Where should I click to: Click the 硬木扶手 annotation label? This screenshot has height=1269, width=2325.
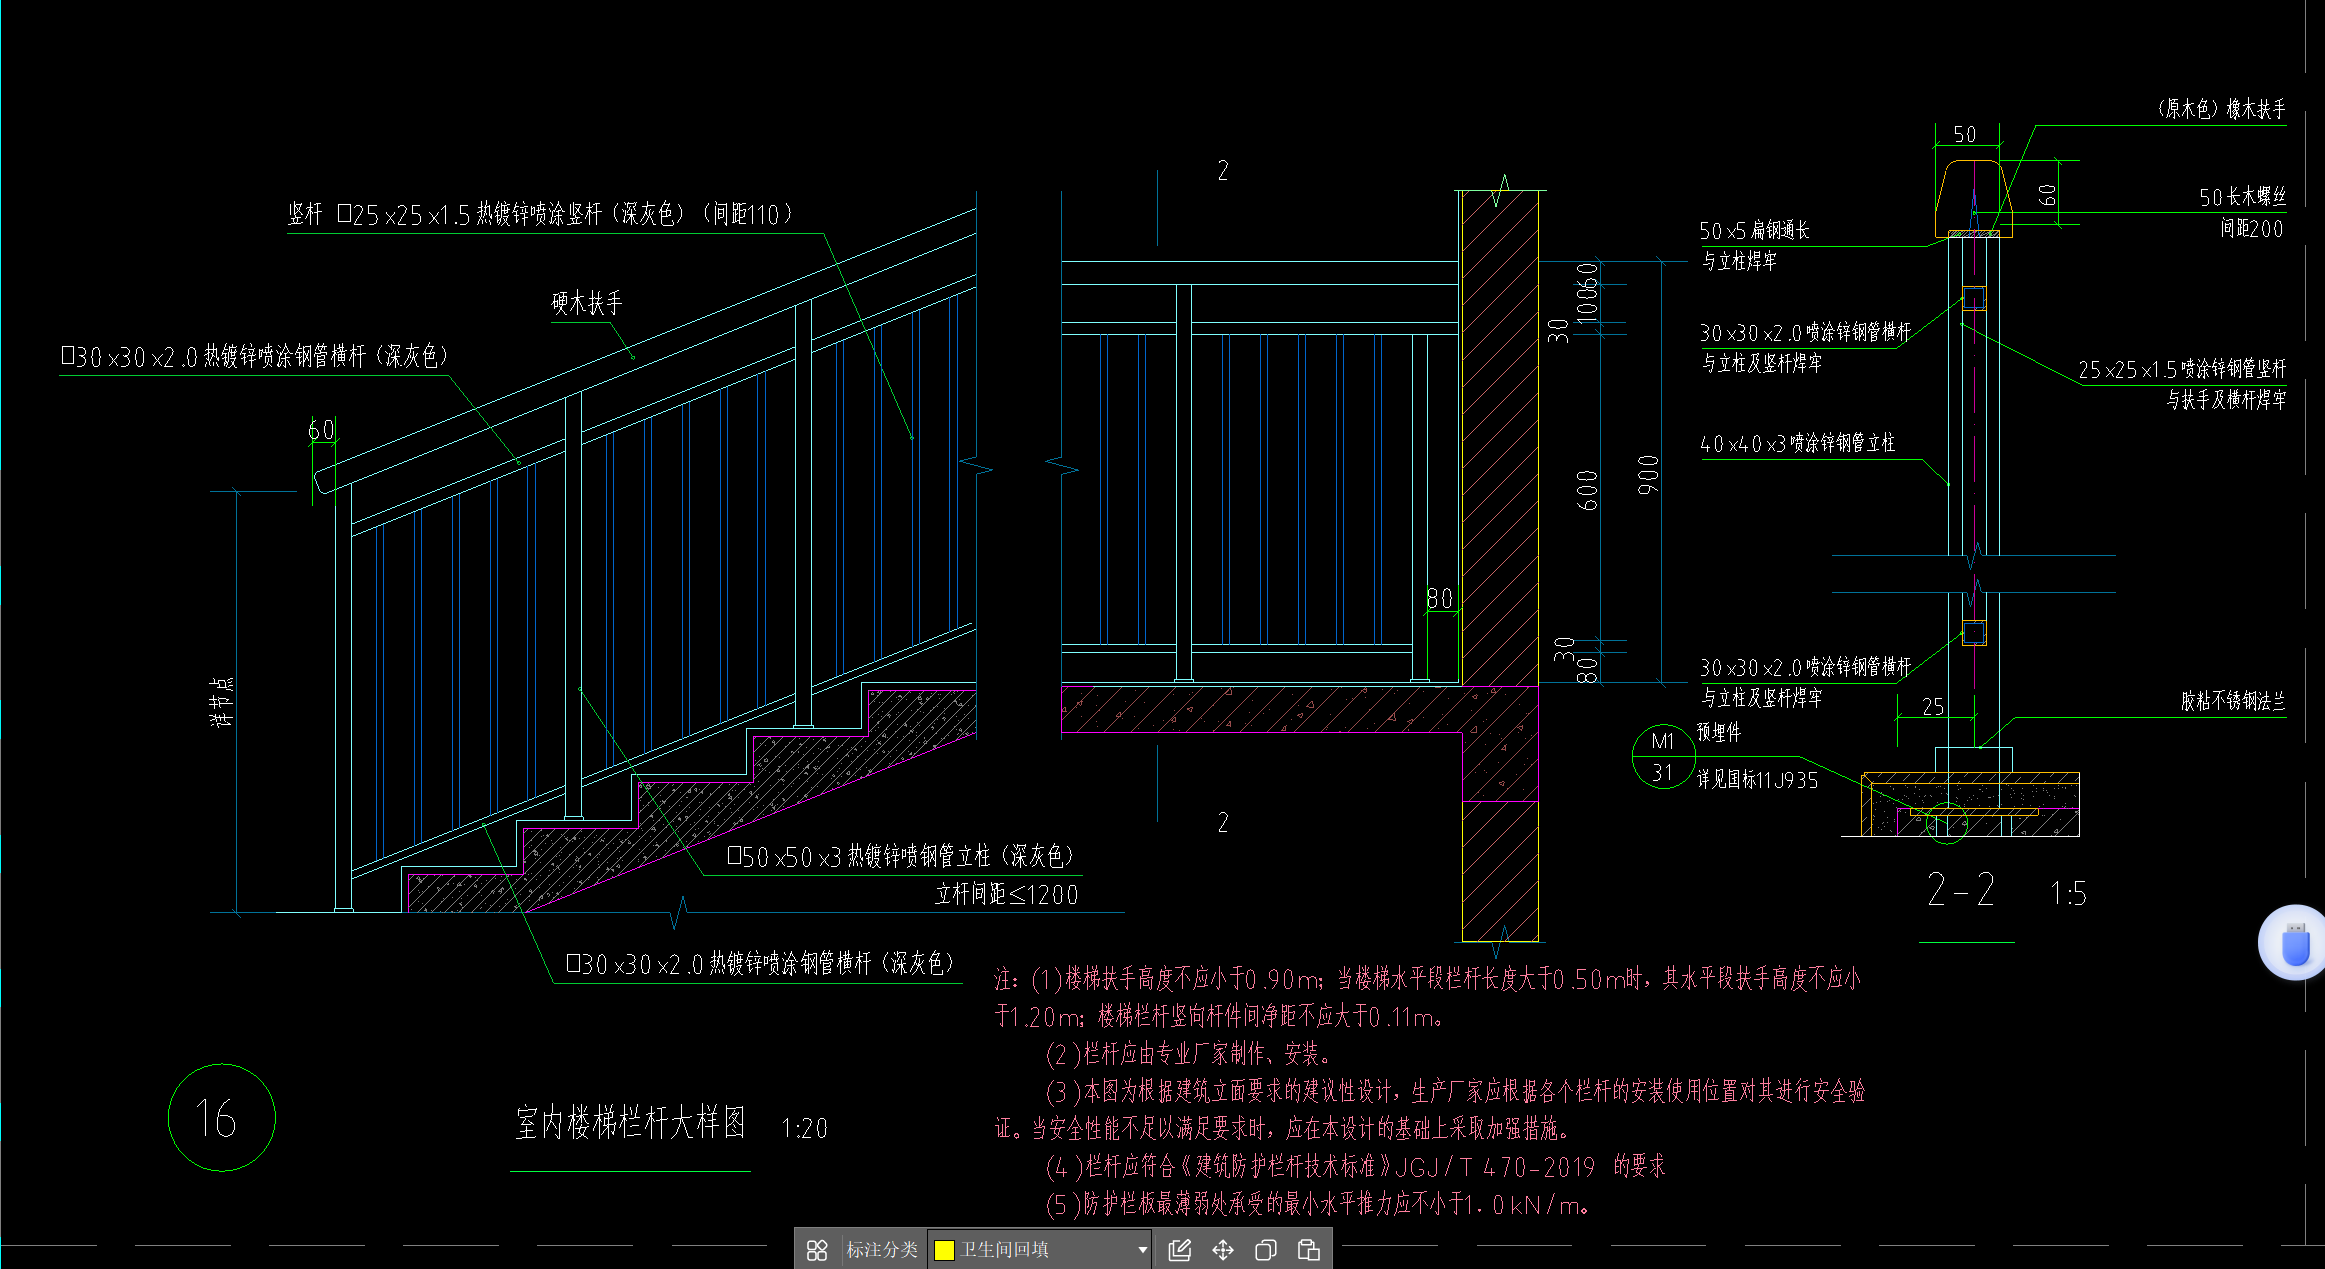pyautogui.click(x=587, y=303)
